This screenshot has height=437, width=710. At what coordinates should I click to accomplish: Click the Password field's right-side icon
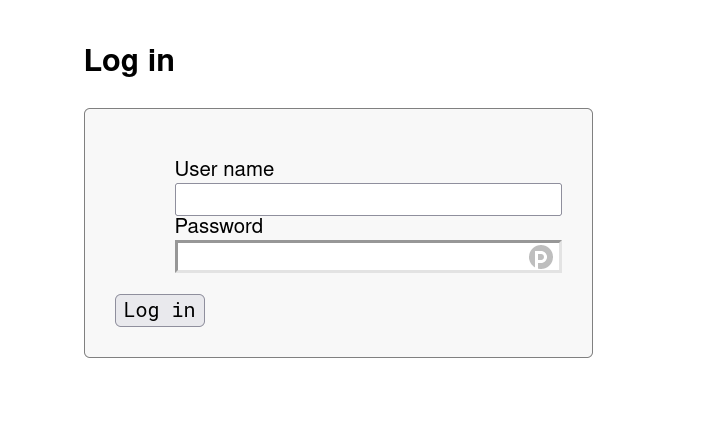coord(541,257)
